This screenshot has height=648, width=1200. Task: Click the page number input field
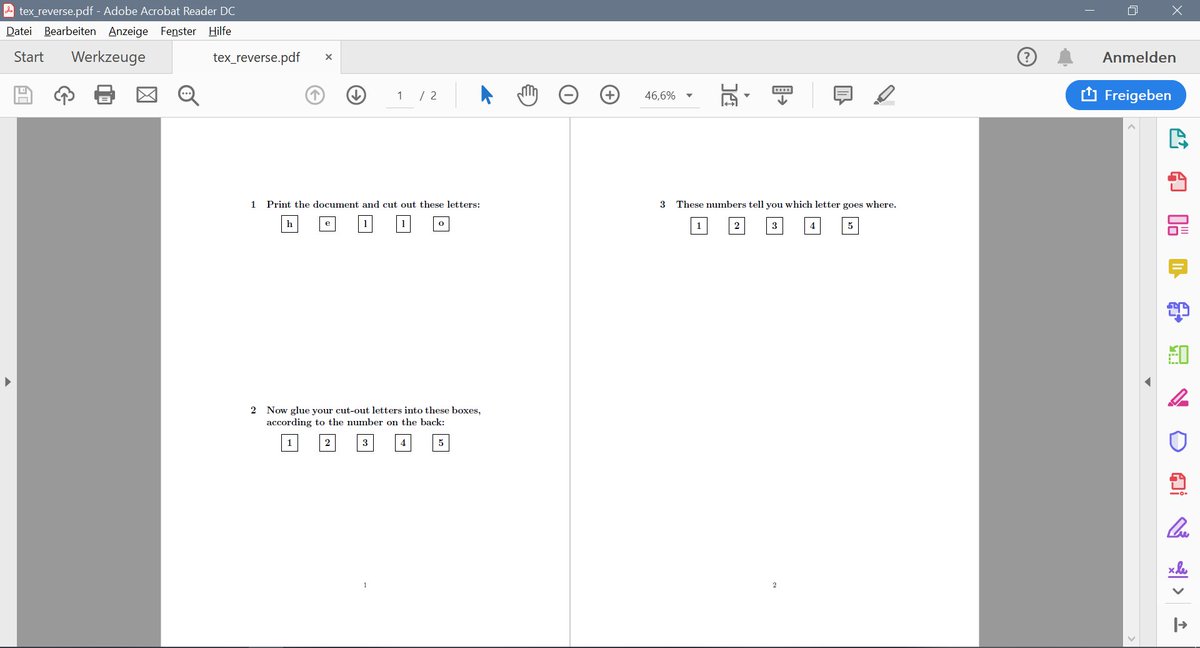click(x=400, y=96)
